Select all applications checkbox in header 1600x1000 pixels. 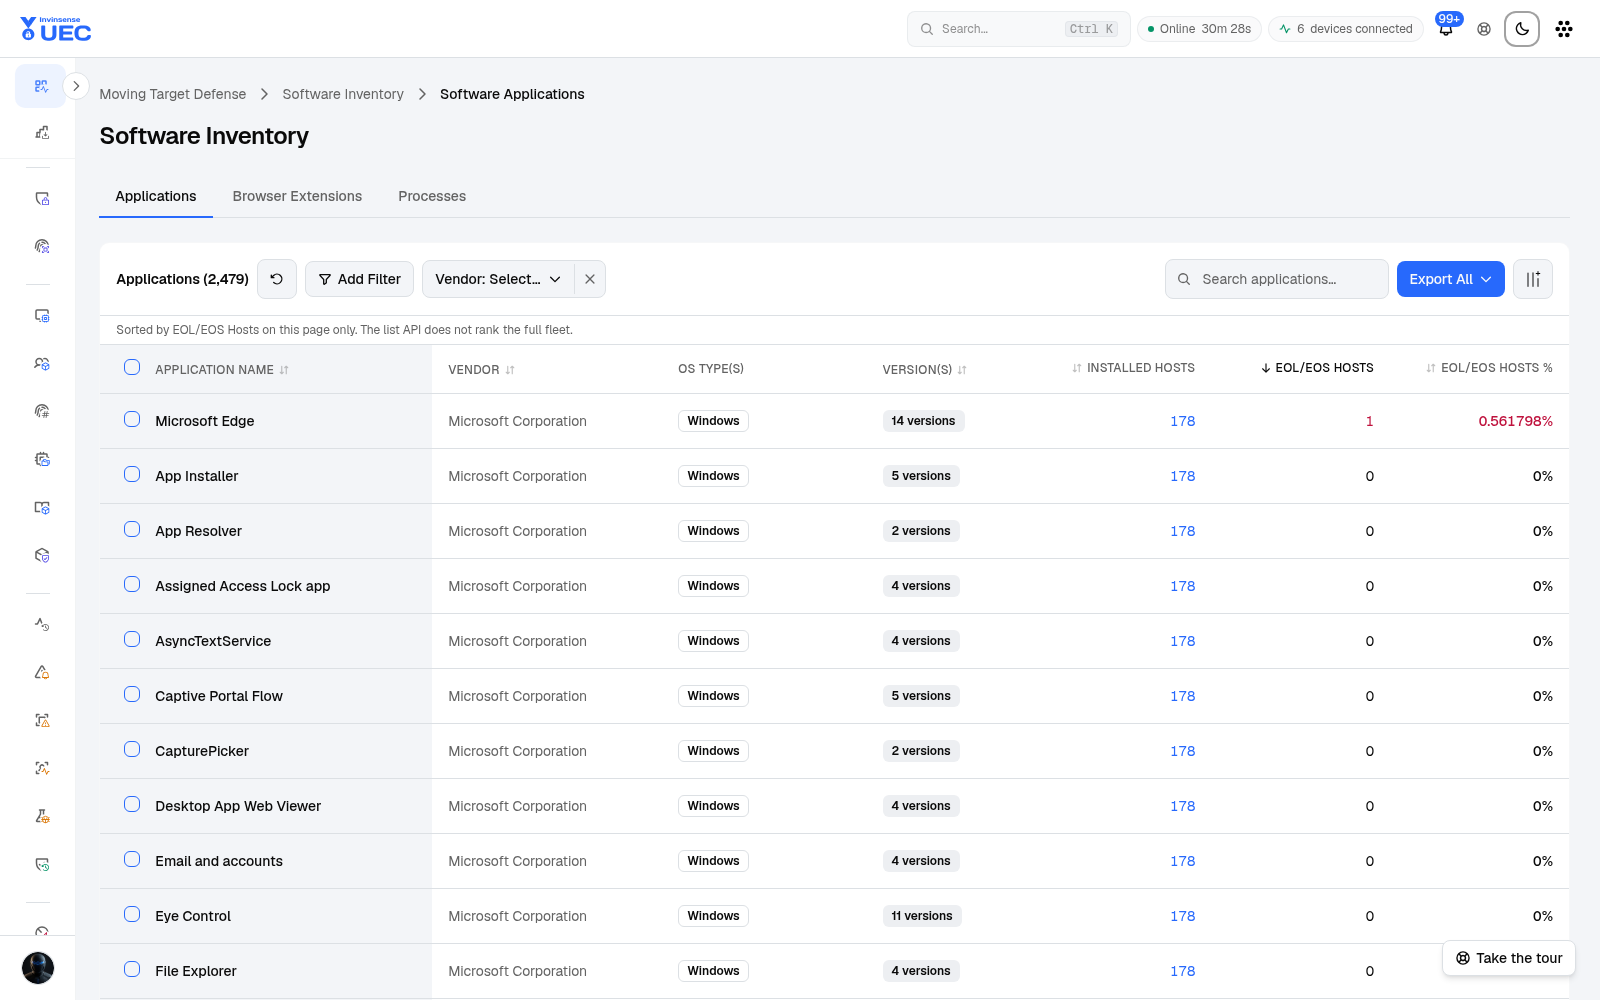[132, 367]
